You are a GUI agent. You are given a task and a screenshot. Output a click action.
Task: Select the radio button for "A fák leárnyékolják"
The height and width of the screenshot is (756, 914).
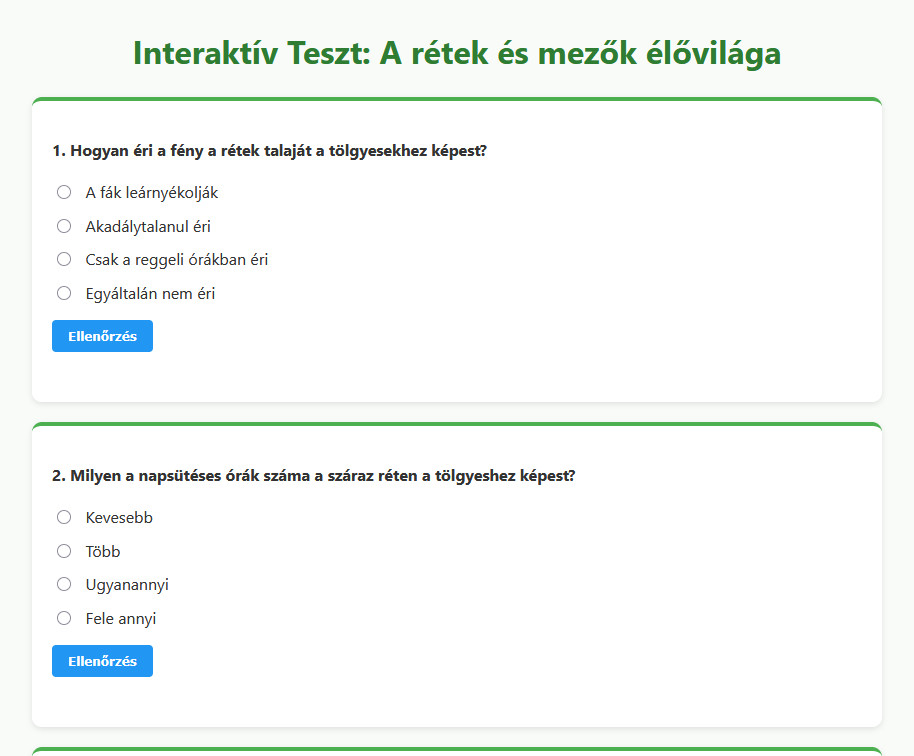(x=64, y=192)
